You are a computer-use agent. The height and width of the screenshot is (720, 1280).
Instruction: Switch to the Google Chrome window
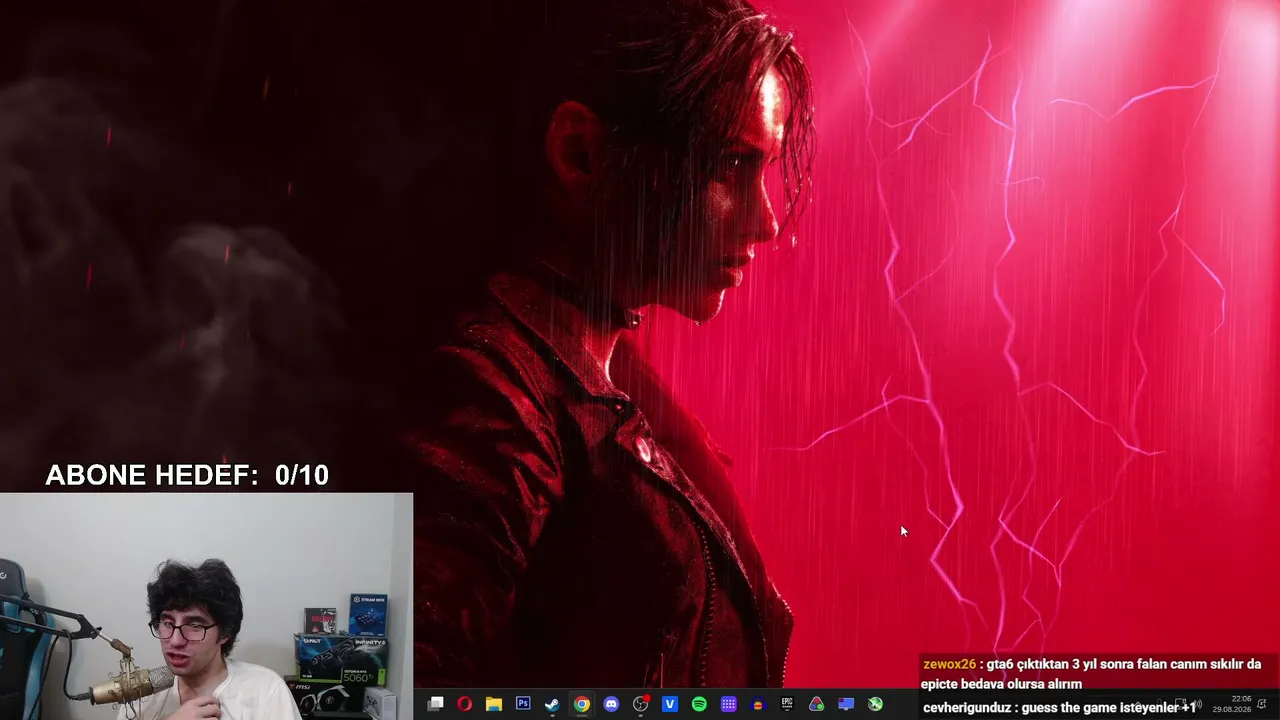click(582, 704)
